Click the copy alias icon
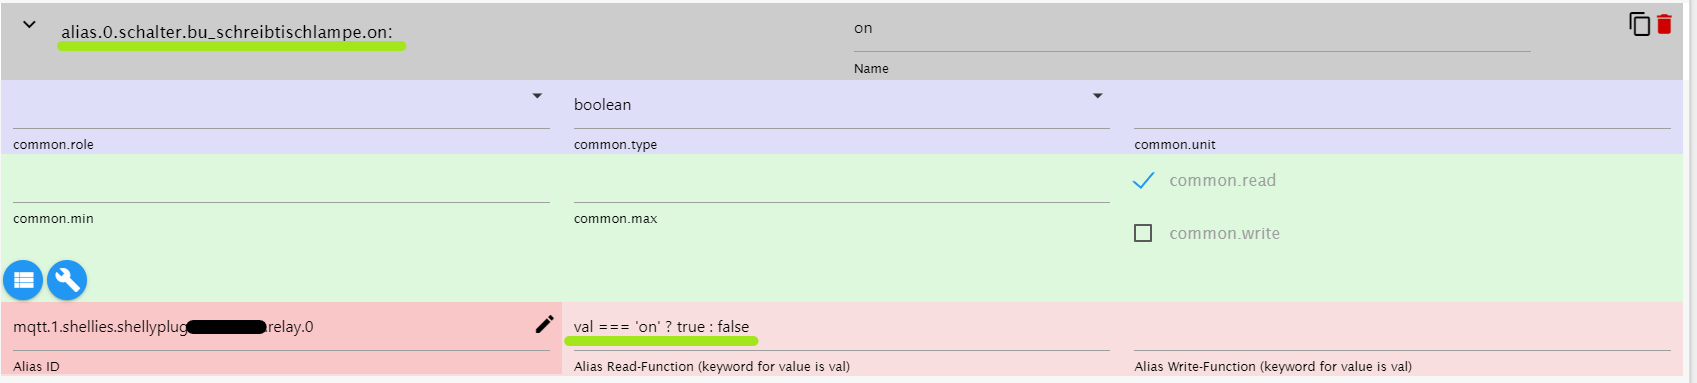The height and width of the screenshot is (383, 1697). click(x=1640, y=24)
